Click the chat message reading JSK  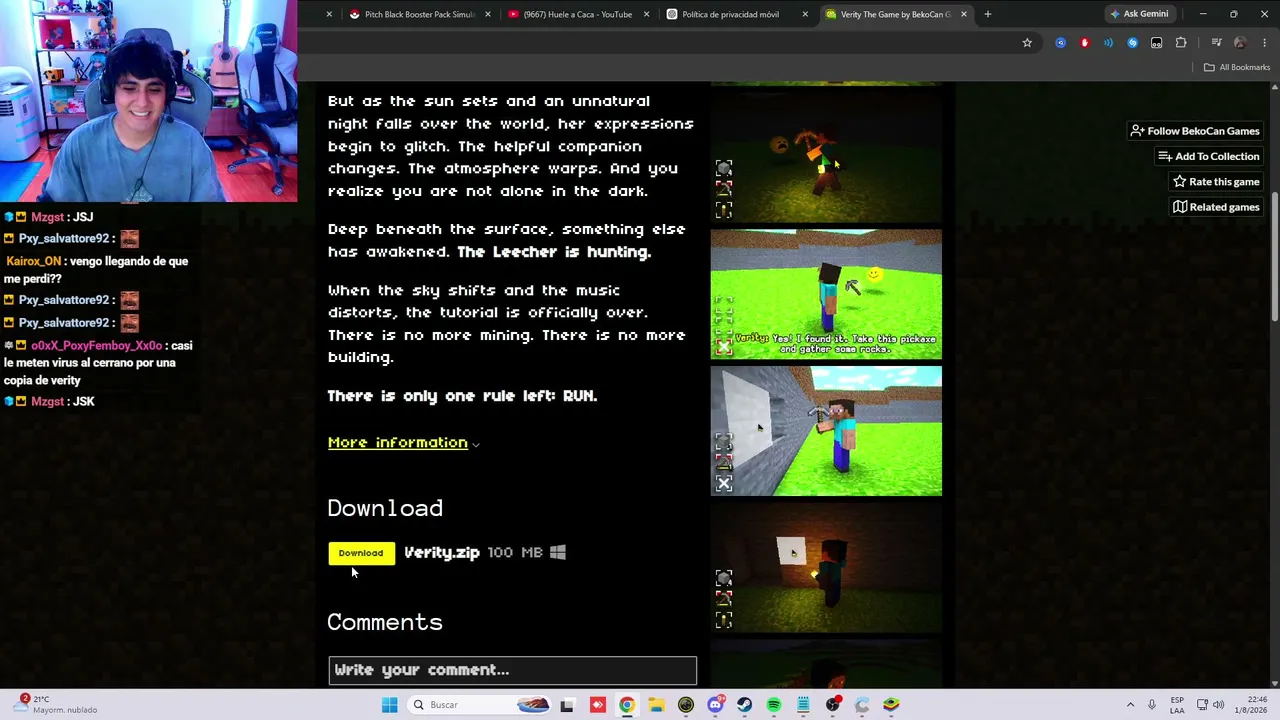pyautogui.click(x=83, y=401)
